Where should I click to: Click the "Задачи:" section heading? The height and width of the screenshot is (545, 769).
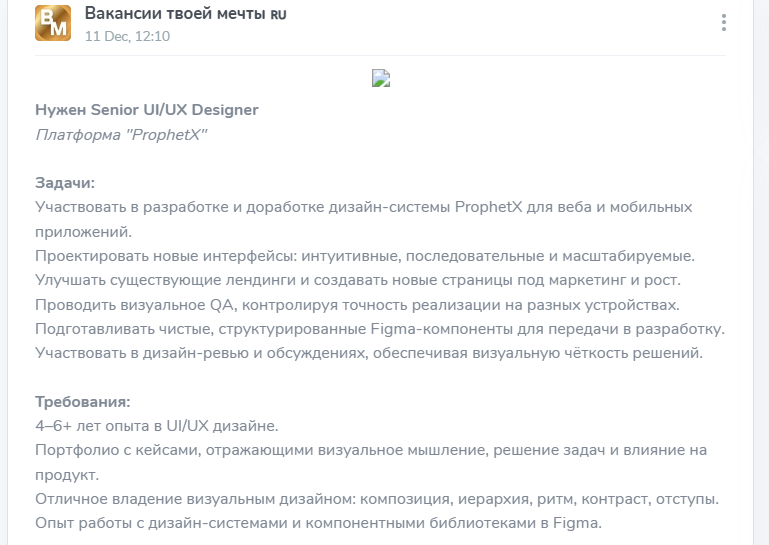[65, 183]
